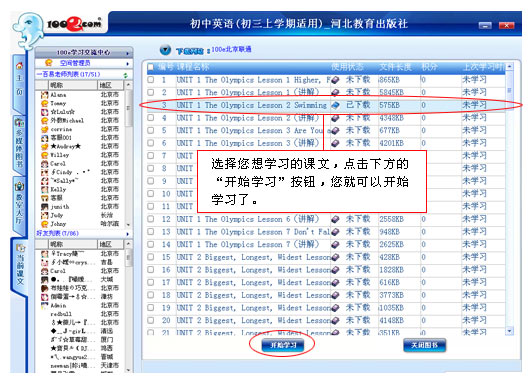Select teacher junith avatar icon
Viewport: 530px width, 382px height.
click(x=44, y=207)
